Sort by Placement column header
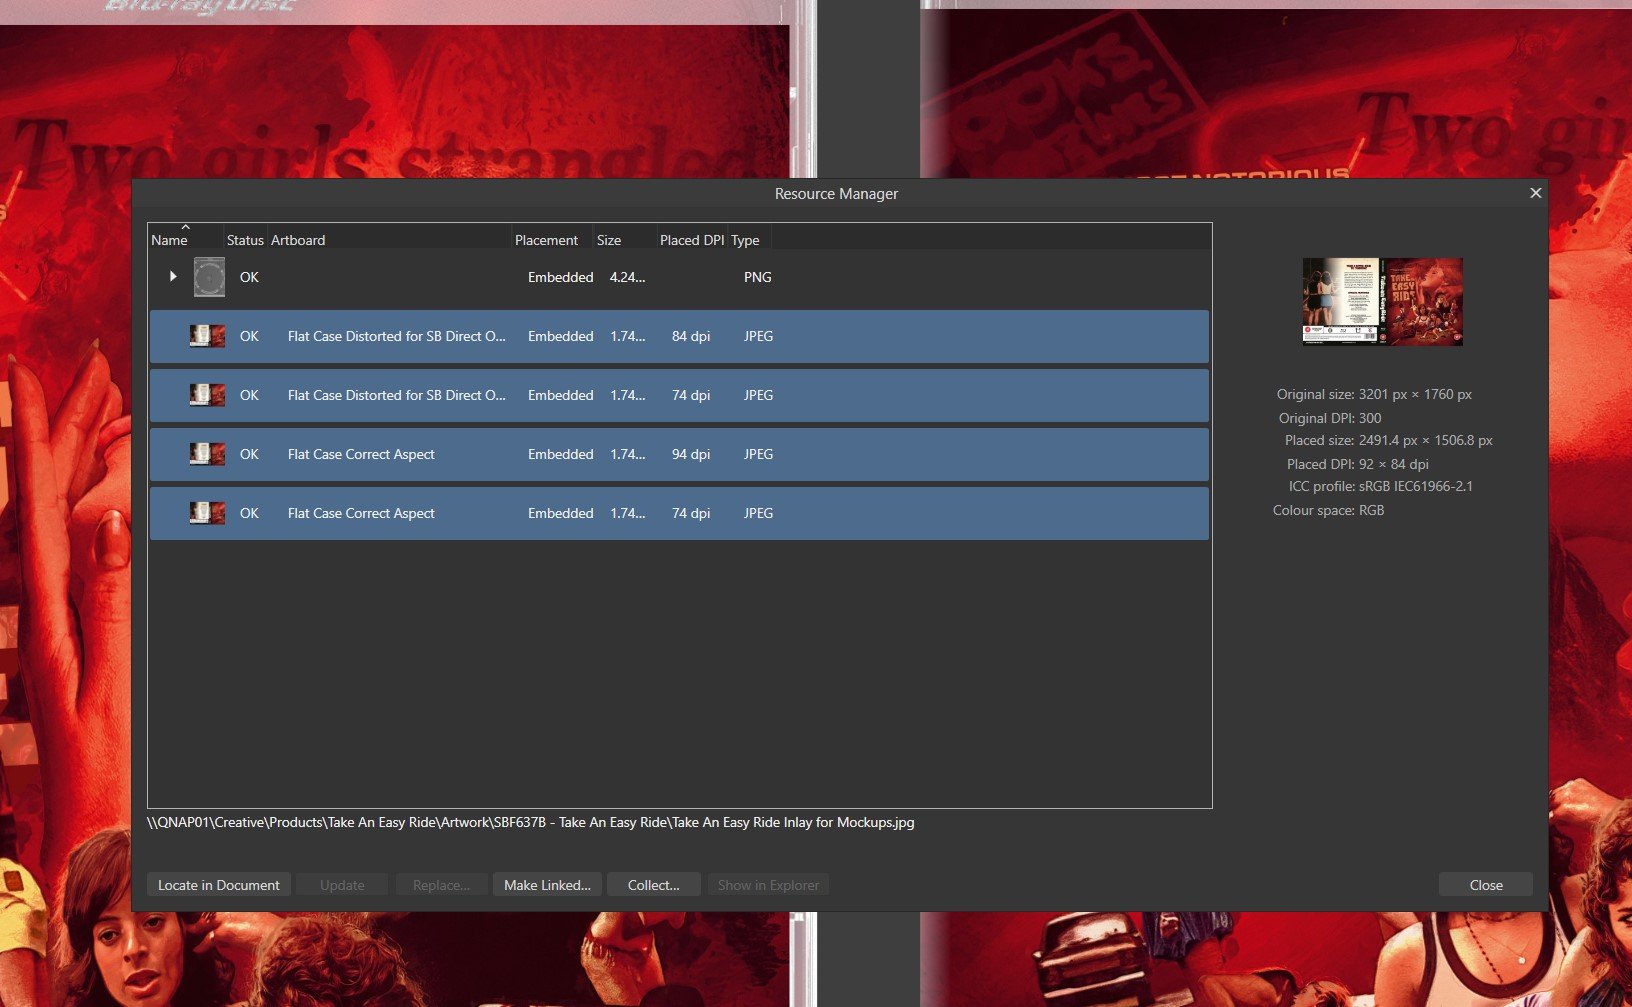 click(x=546, y=240)
